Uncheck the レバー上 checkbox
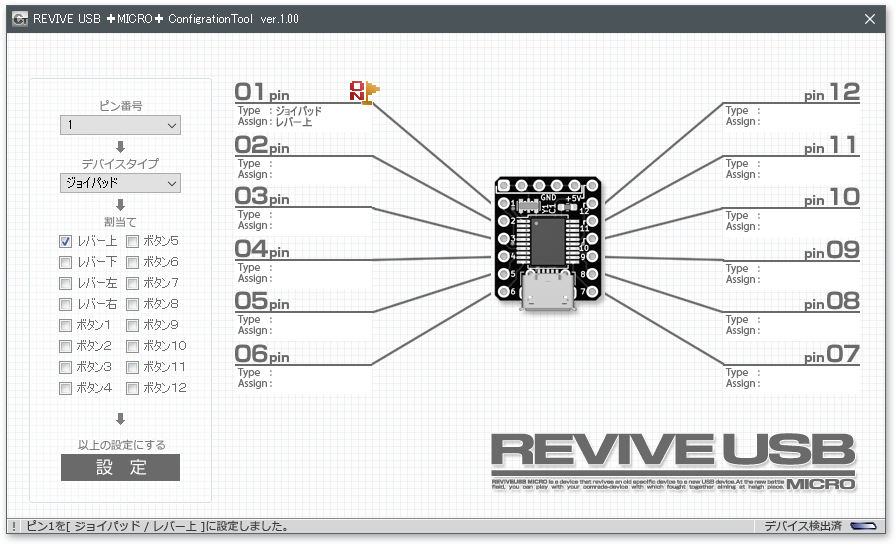Viewport: 896px width, 545px height. 66,241
